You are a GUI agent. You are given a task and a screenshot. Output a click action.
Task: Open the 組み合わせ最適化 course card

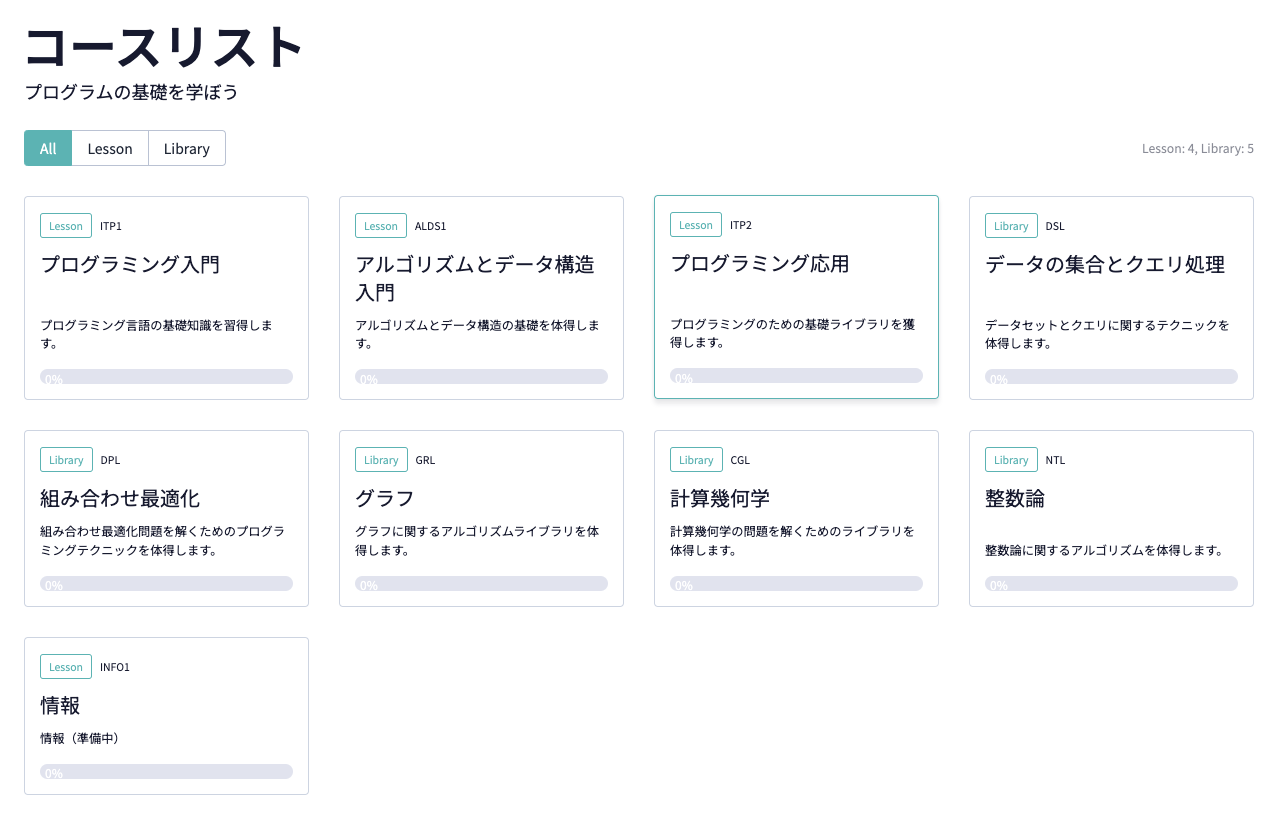[x=120, y=499]
